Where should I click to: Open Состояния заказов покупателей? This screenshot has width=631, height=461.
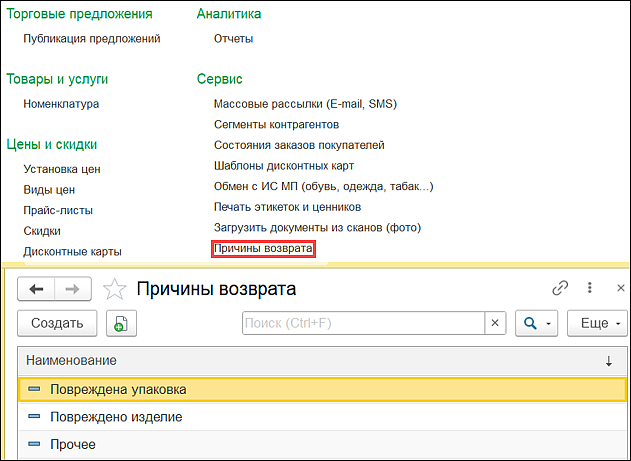299,145
